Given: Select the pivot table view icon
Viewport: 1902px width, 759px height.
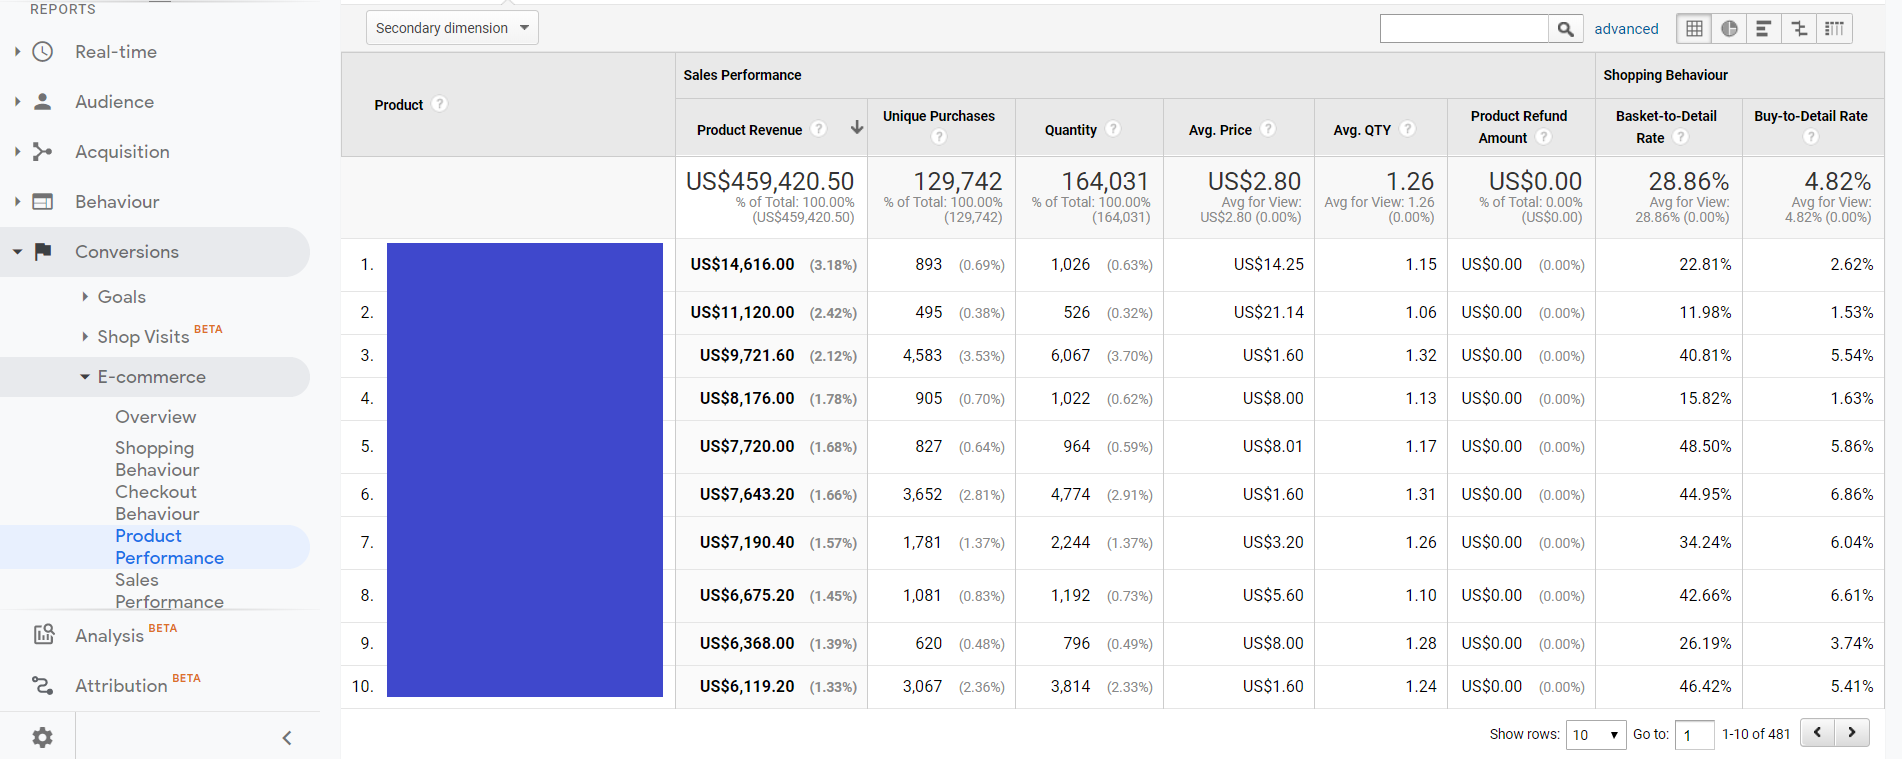Looking at the screenshot, I should click(x=1834, y=29).
